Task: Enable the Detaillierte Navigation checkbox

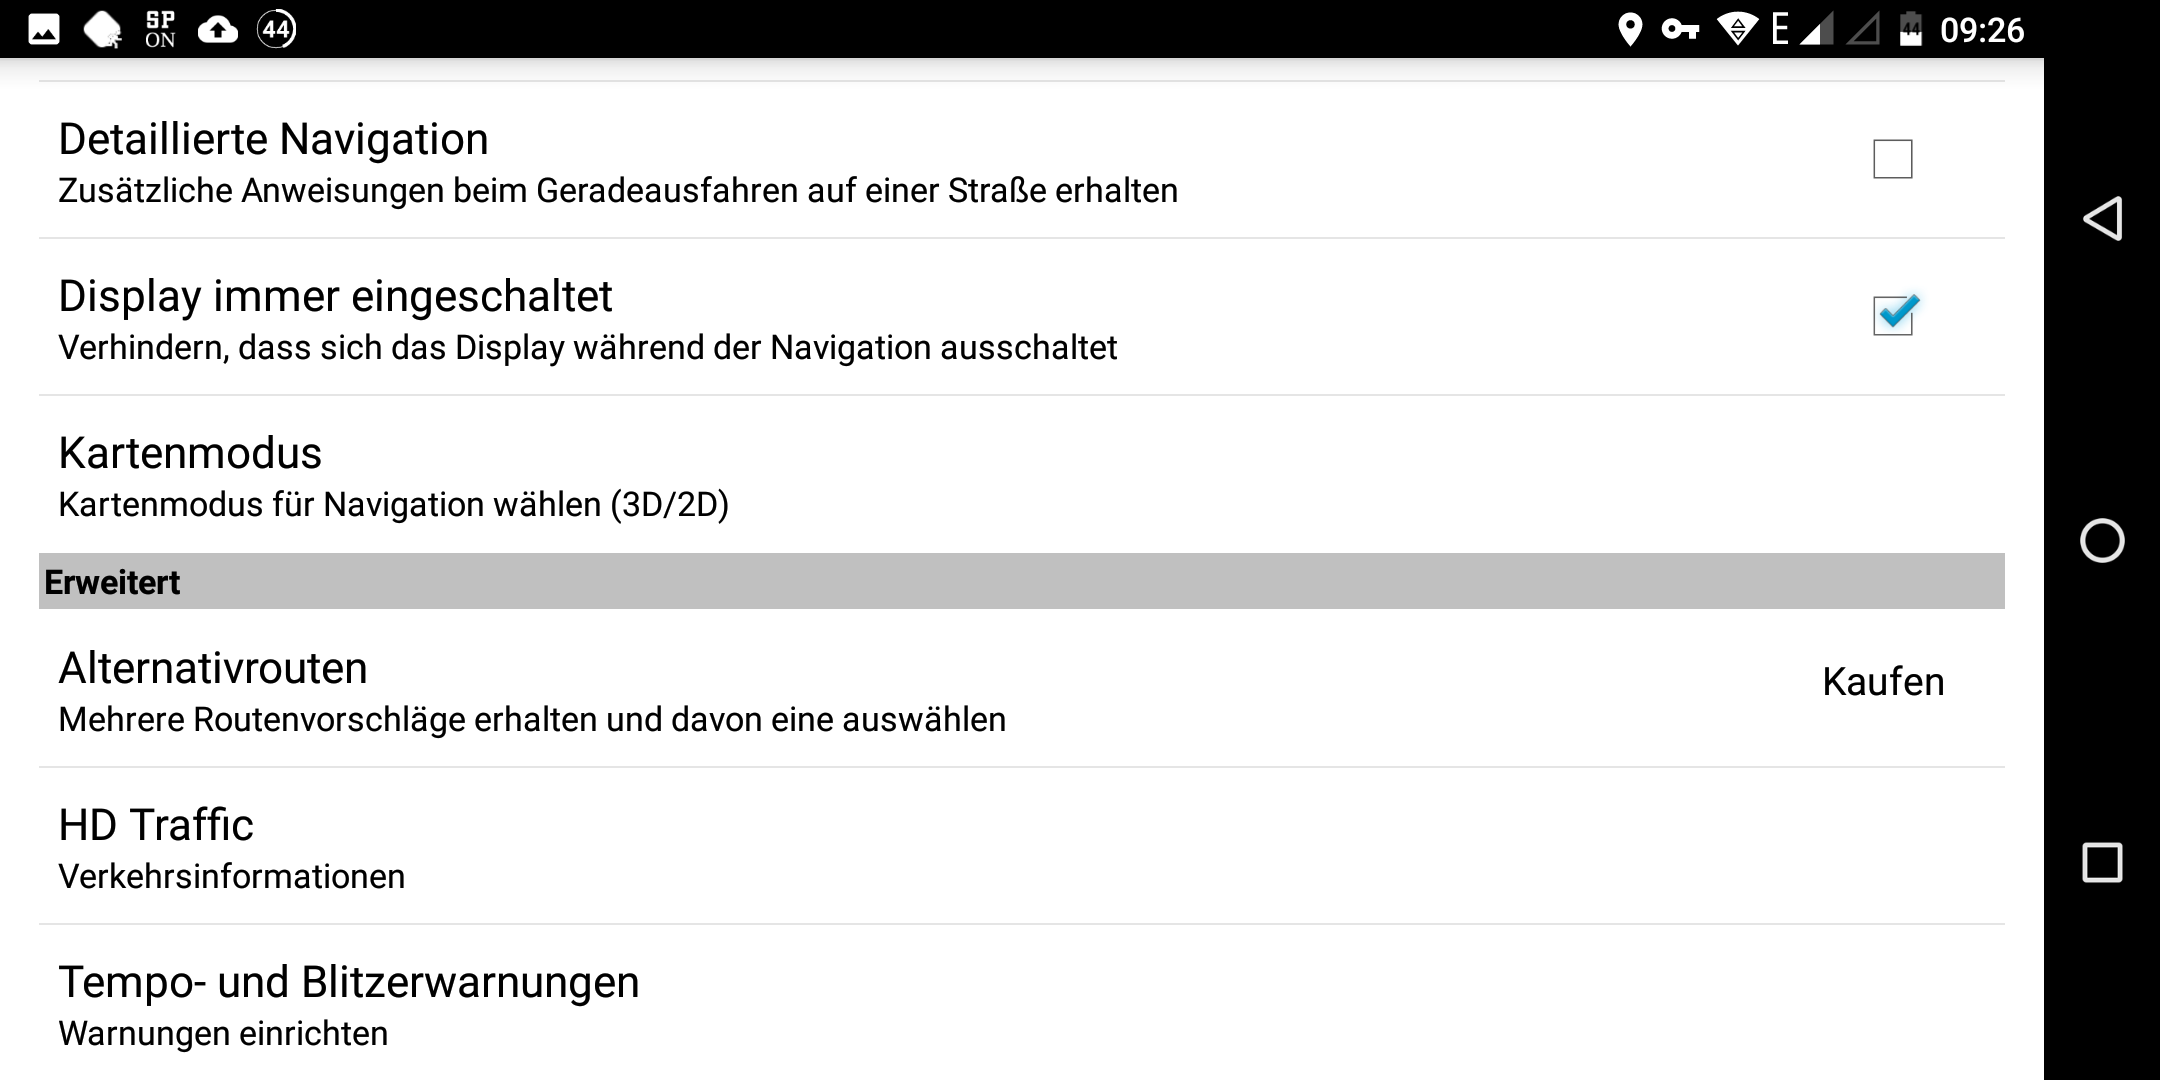Action: pyautogui.click(x=1892, y=159)
